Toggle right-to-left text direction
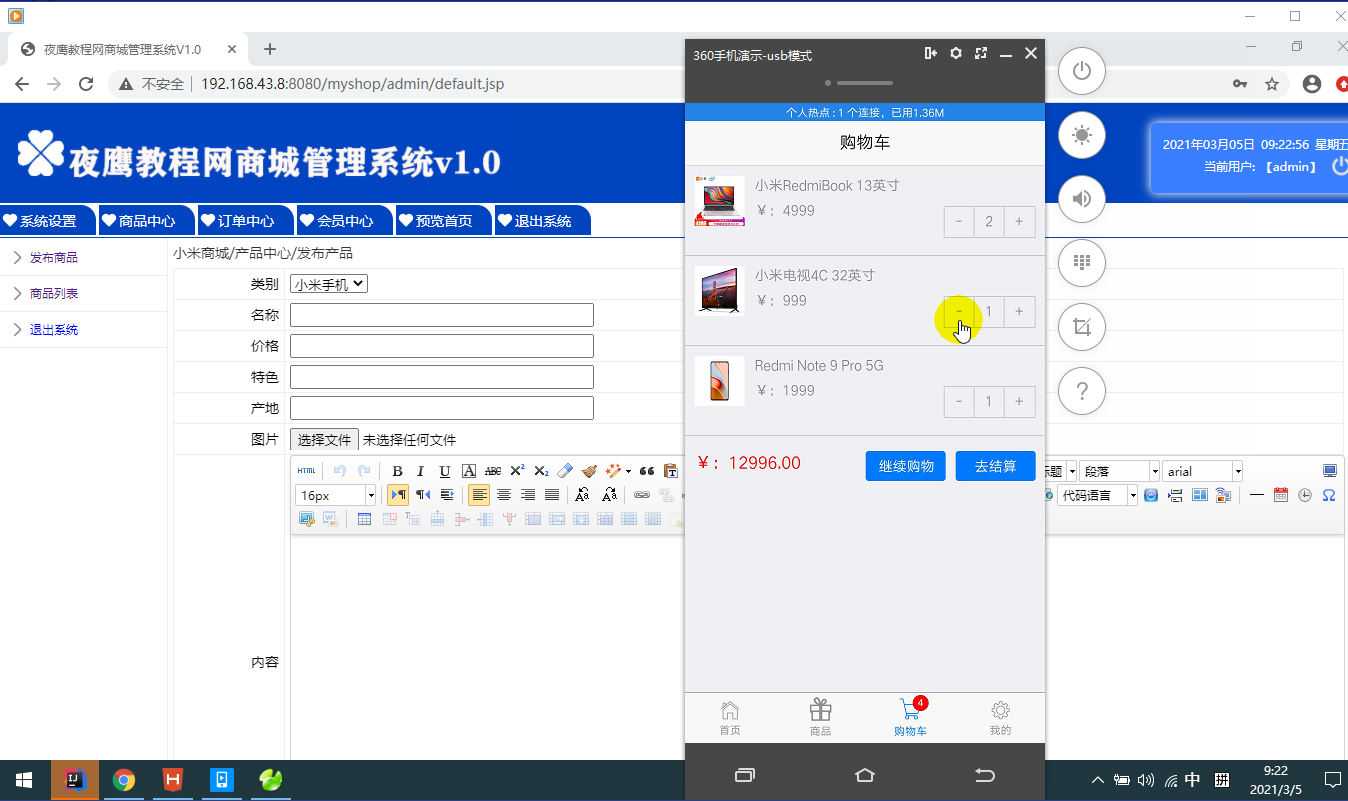Viewport: 1348px width, 801px height. (423, 495)
